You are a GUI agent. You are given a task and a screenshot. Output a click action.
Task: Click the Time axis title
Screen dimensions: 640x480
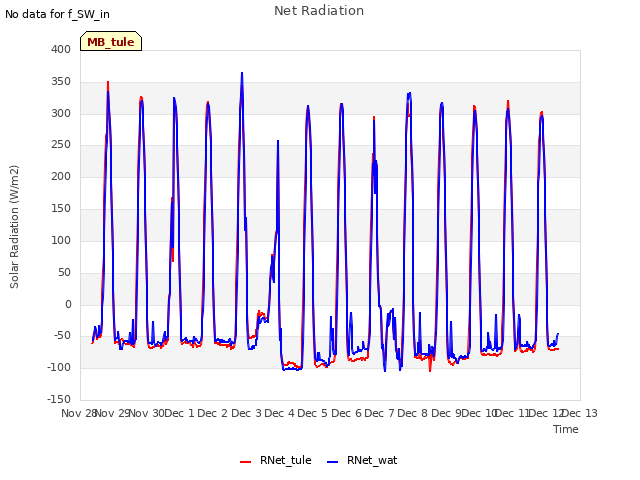click(x=565, y=429)
